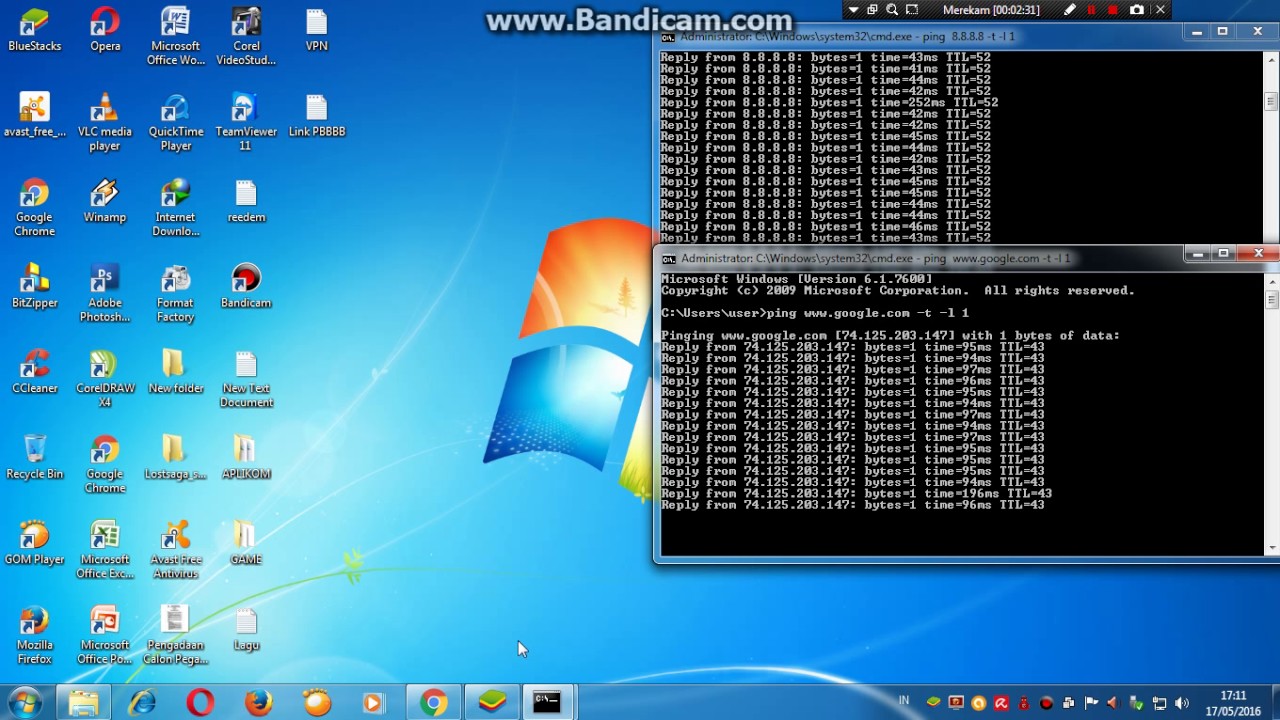Select the New Text Document icon
This screenshot has width=1280, height=720.
246,380
